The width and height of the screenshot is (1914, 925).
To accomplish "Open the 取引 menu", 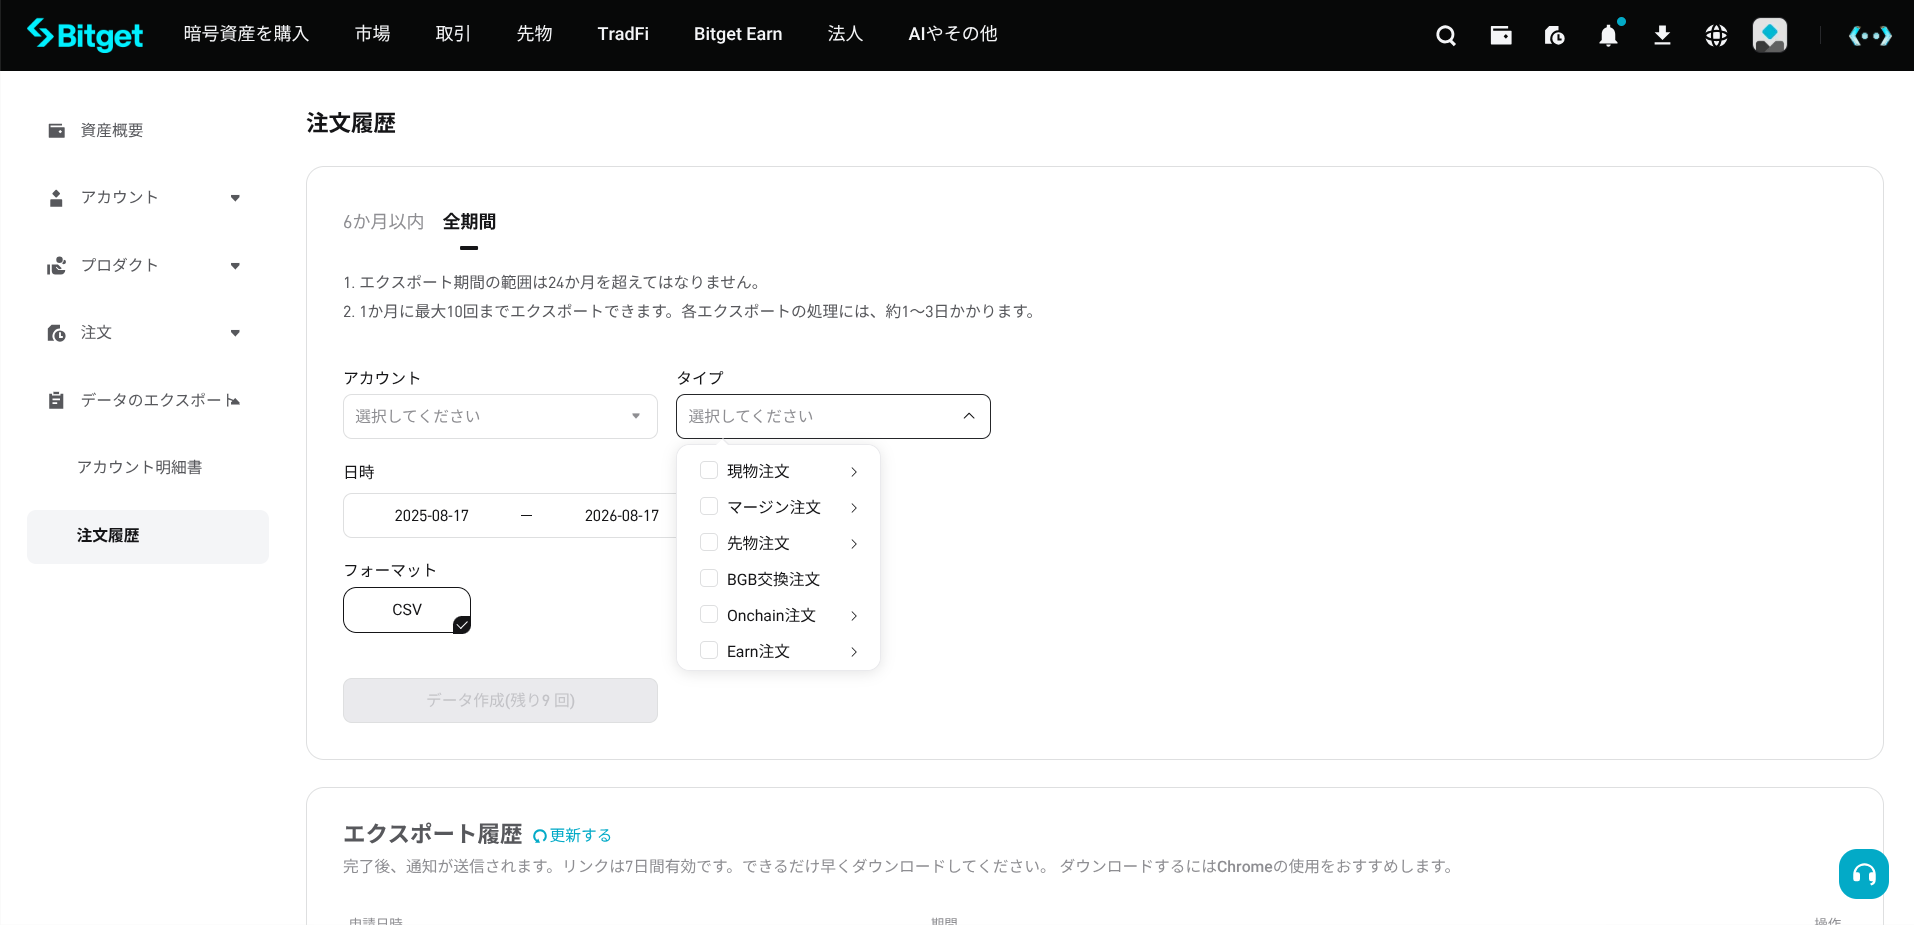I will (x=453, y=34).
